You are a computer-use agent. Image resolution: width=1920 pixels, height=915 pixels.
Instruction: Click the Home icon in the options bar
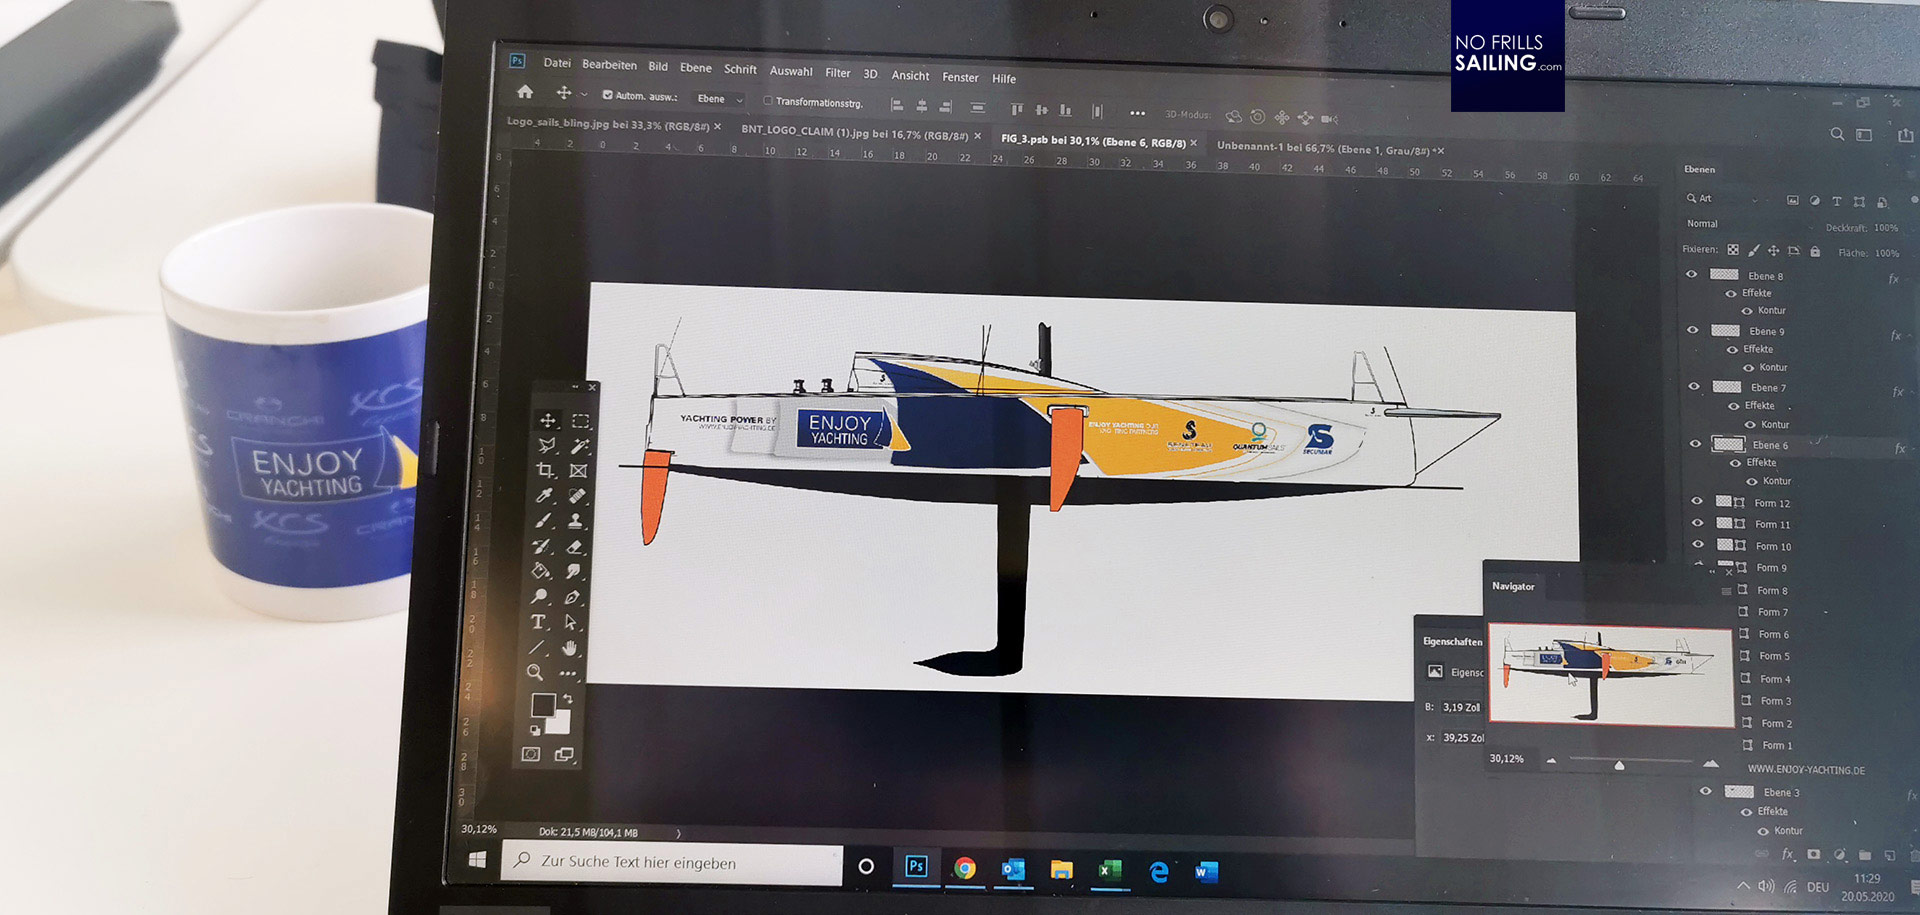525,92
